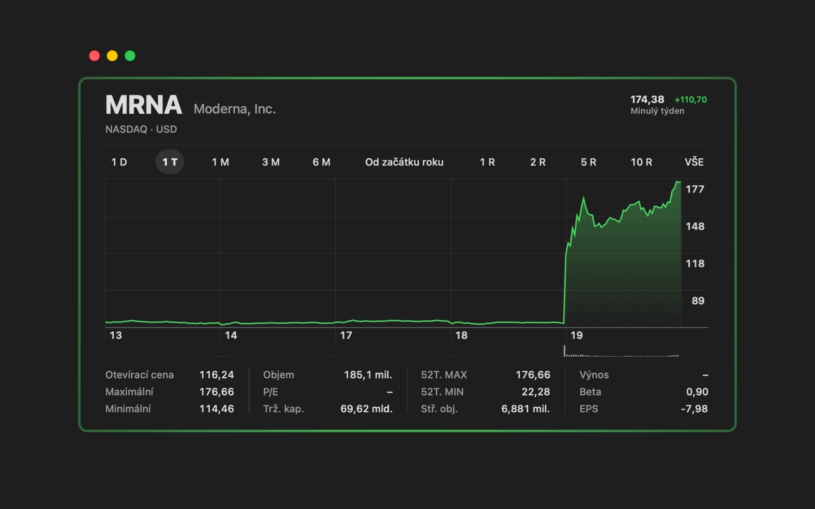
Task: Select the 1 D time range tab
Action: coord(119,162)
